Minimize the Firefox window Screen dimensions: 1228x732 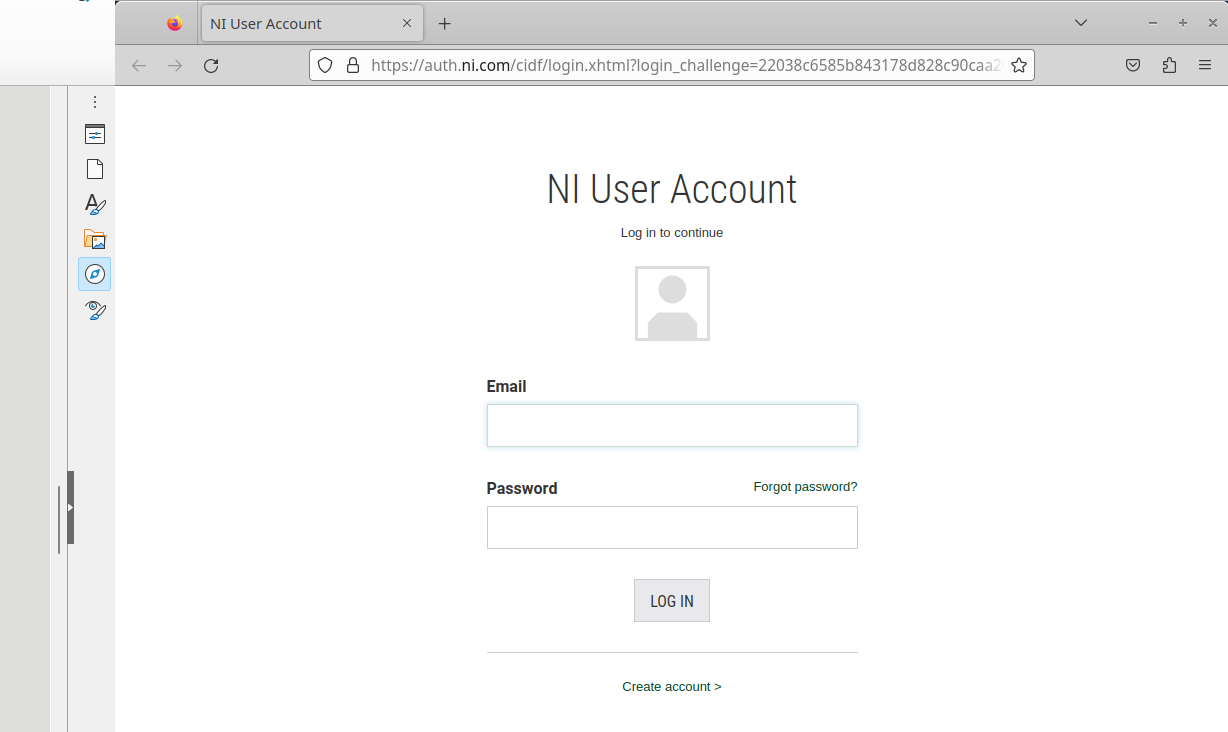[1153, 23]
